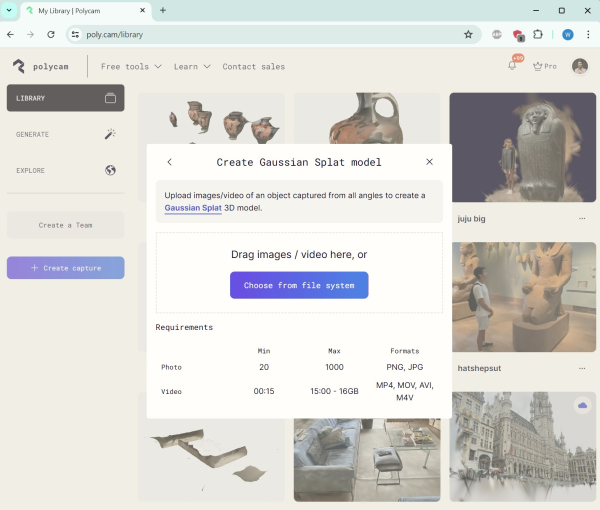This screenshot has height=510, width=600.
Task: Close the Create Gaussian Splat dialog
Action: 429,162
